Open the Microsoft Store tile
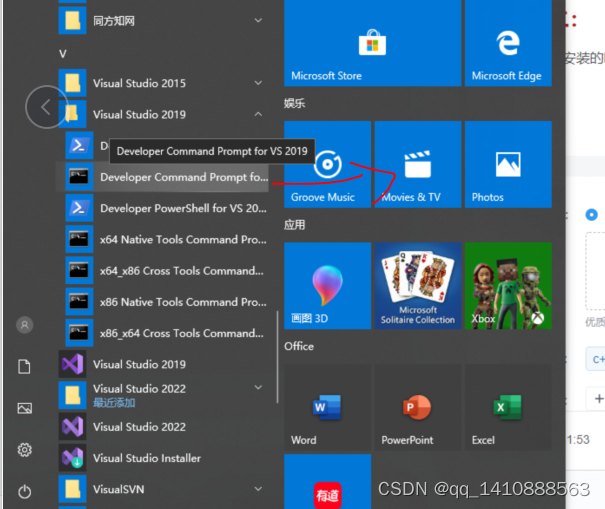 pos(372,42)
